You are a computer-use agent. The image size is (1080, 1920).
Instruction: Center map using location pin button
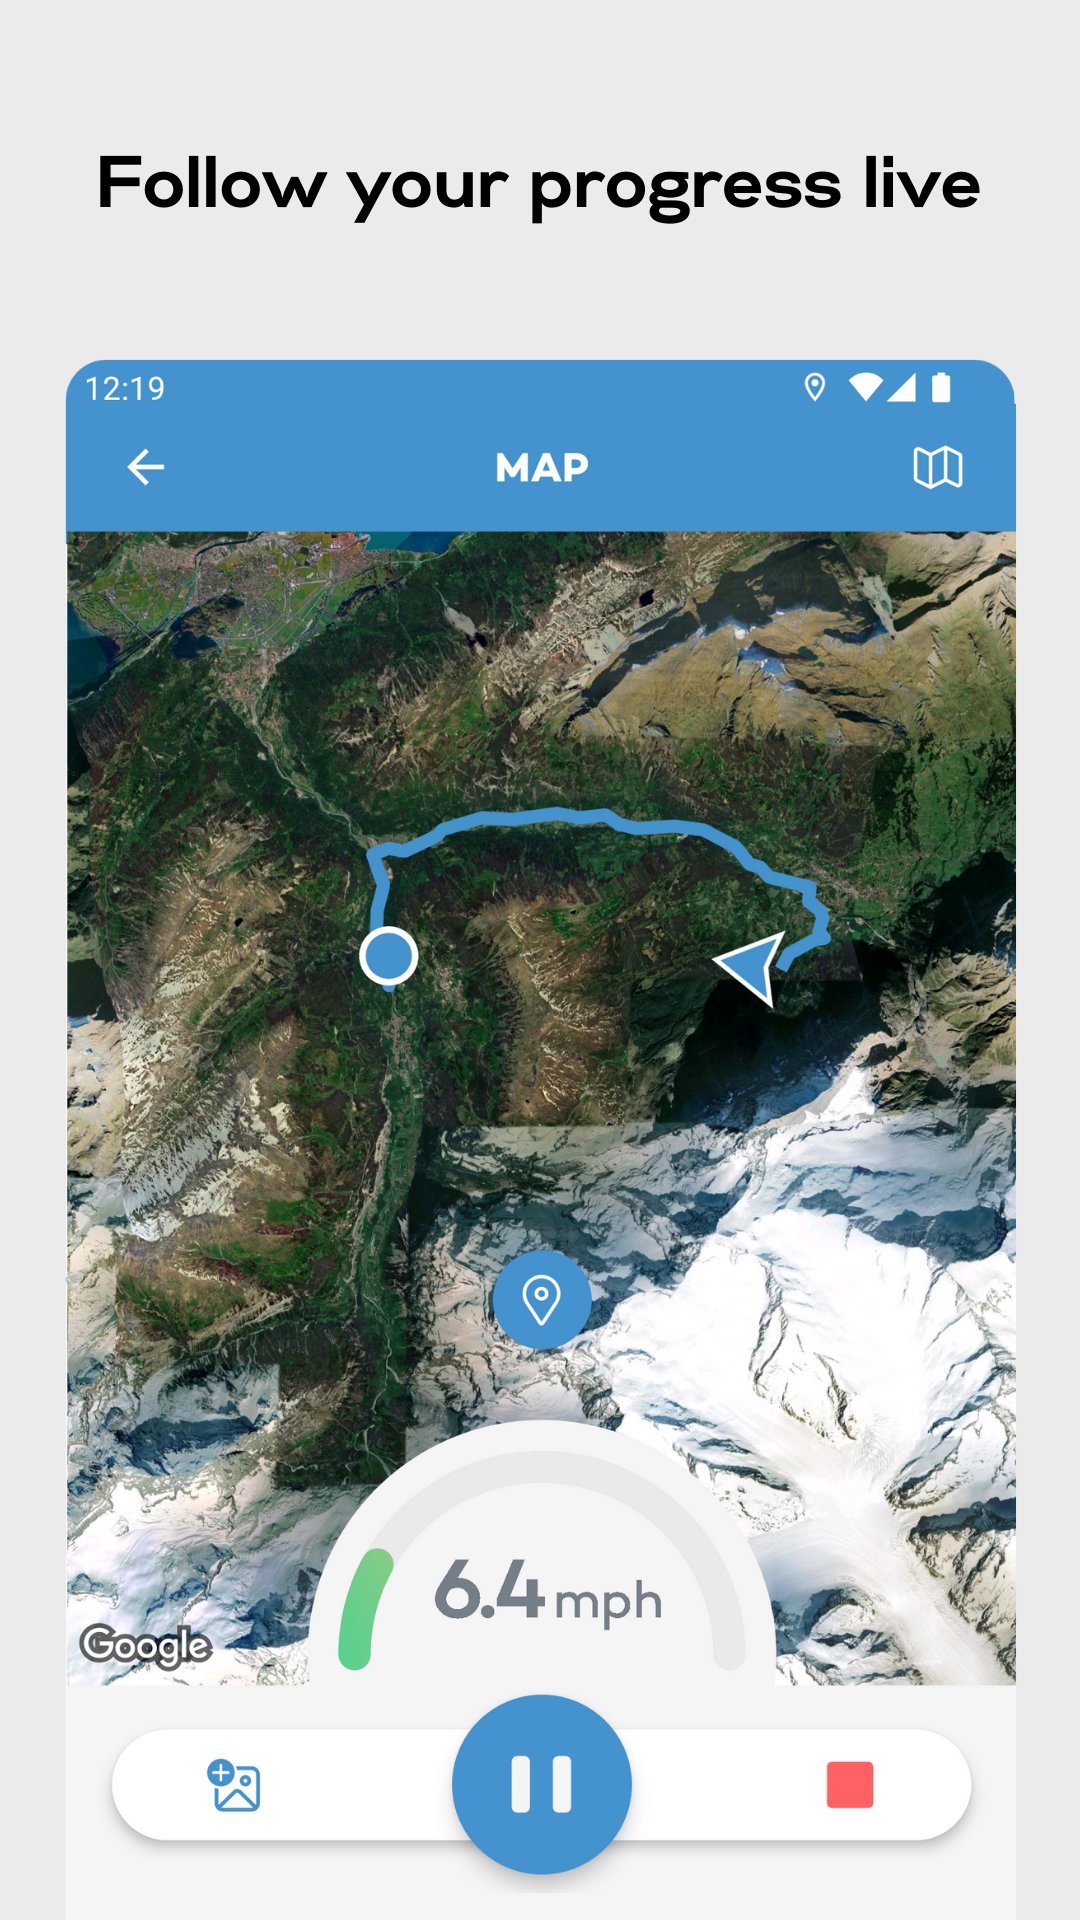[542, 1299]
